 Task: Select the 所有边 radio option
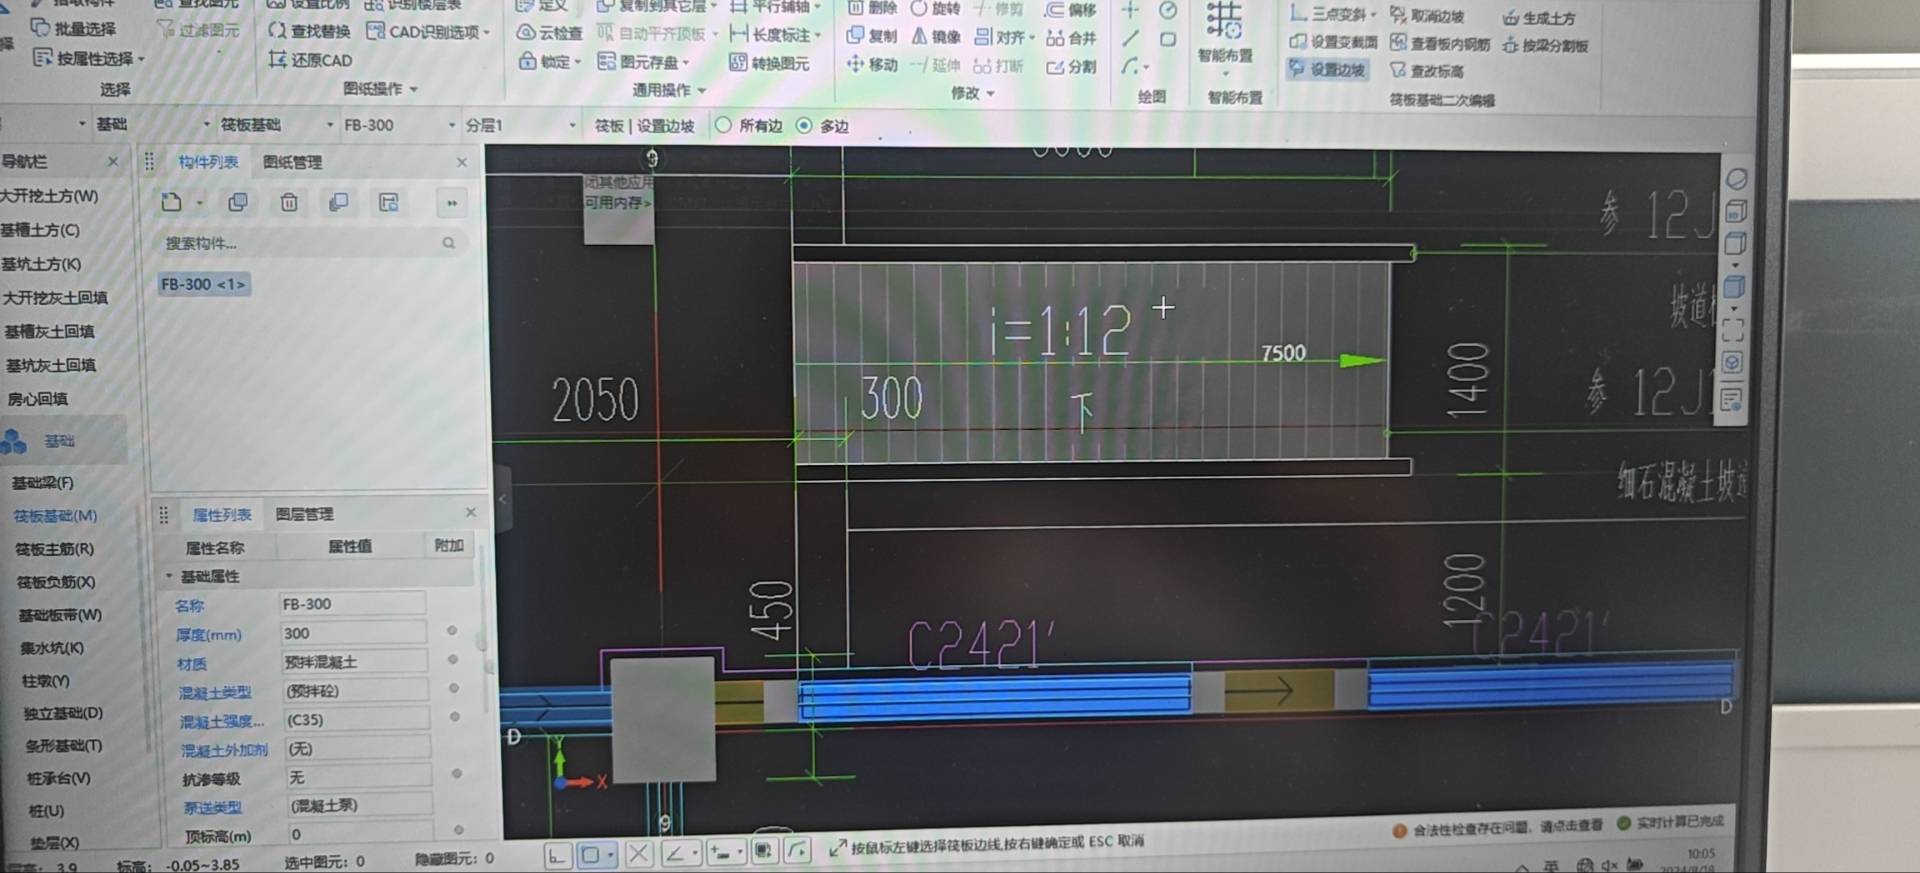click(749, 126)
